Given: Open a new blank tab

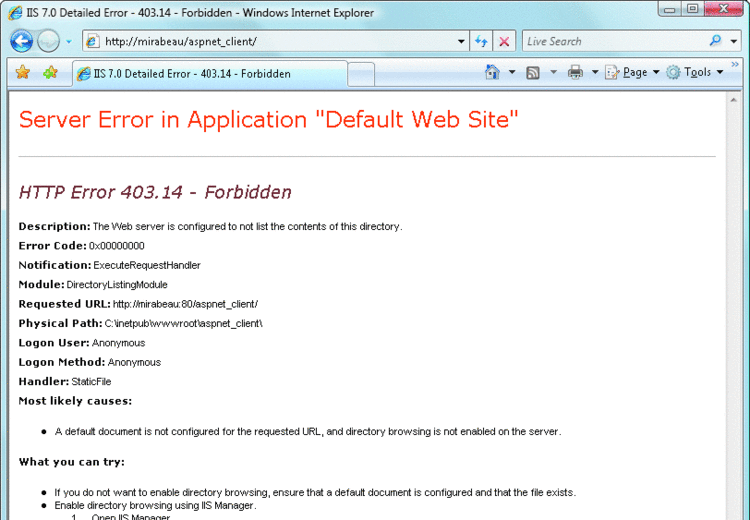Looking at the screenshot, I should coord(361,75).
